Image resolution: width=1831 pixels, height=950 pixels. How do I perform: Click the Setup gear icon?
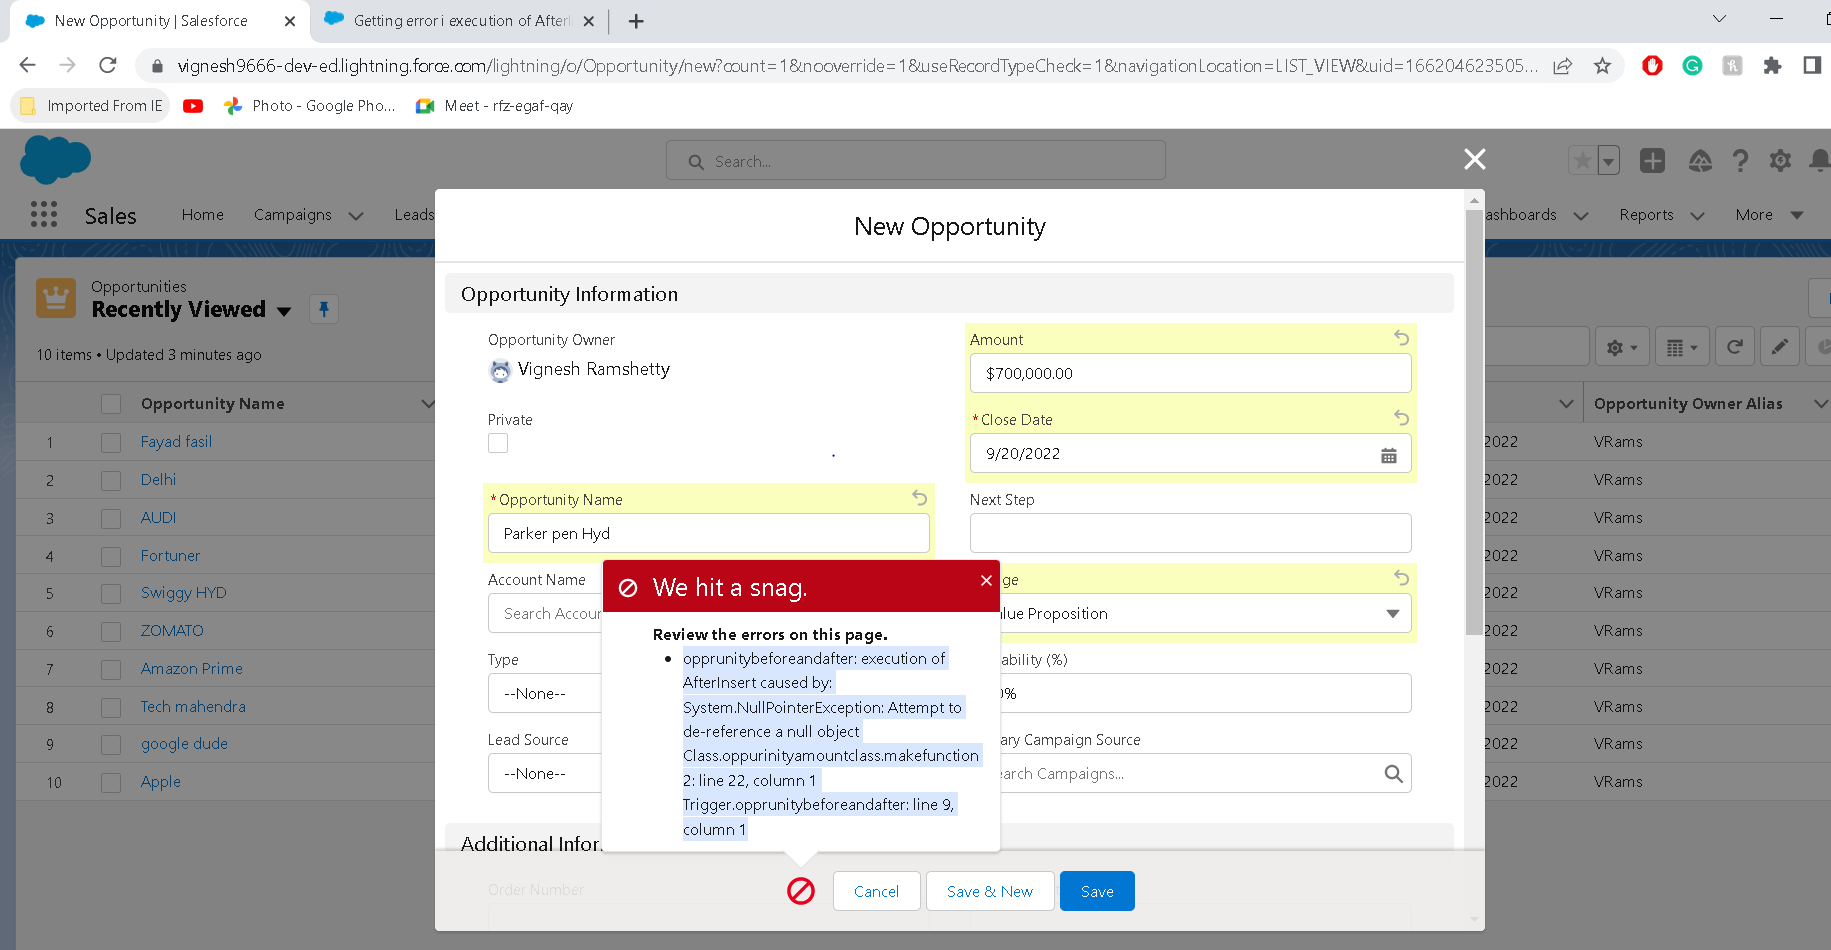(1780, 161)
